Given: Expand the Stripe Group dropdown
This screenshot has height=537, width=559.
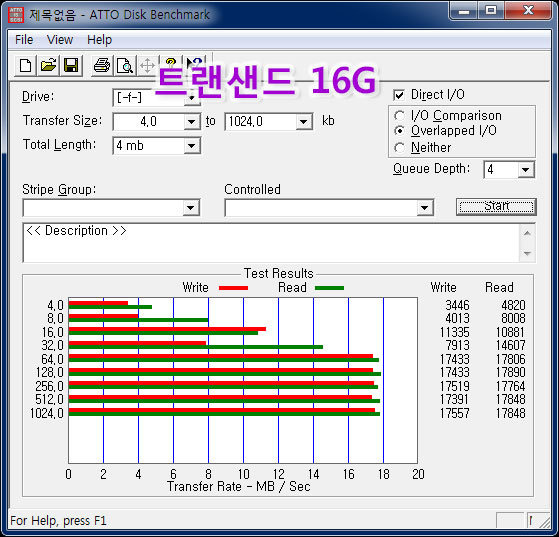Looking at the screenshot, I should [191, 208].
